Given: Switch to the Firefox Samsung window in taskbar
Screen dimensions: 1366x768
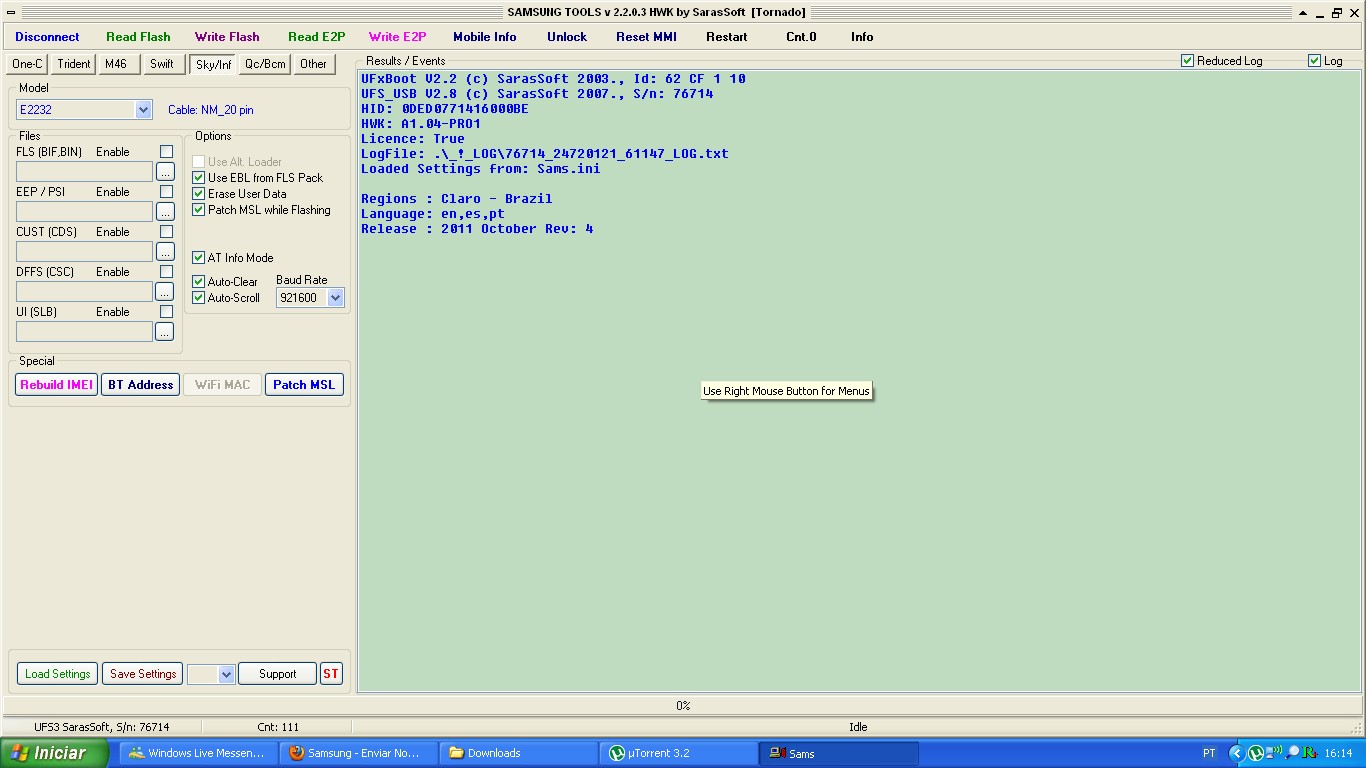Looking at the screenshot, I should coord(358,754).
